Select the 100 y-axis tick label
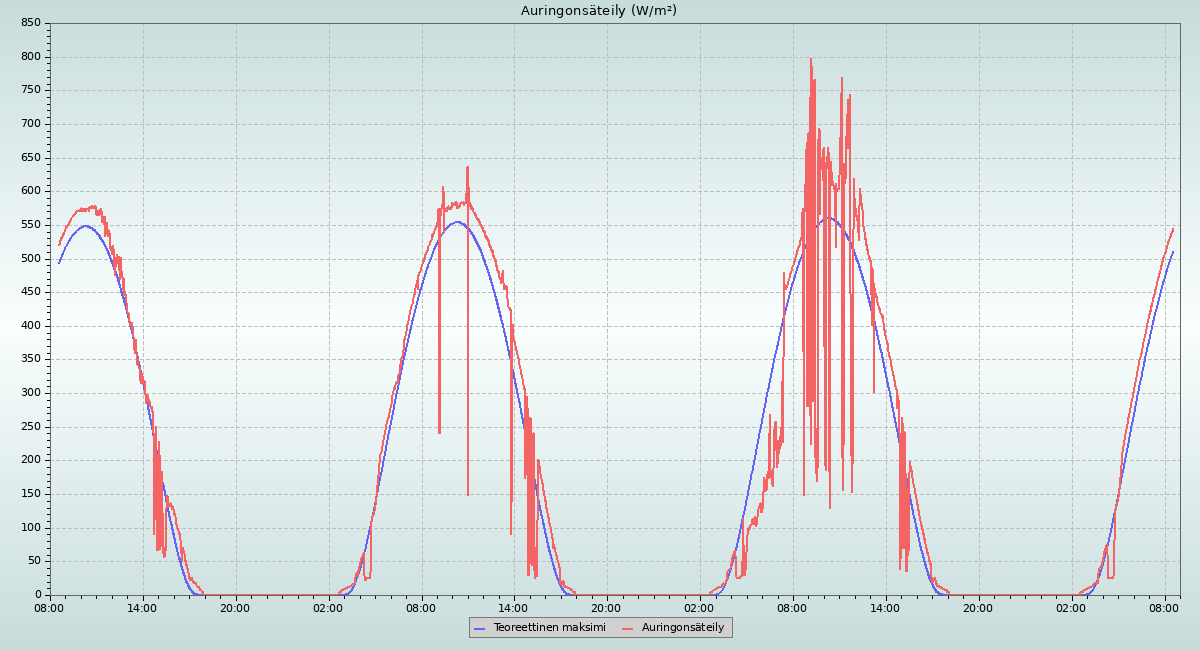This screenshot has height=650, width=1200. tap(31, 528)
